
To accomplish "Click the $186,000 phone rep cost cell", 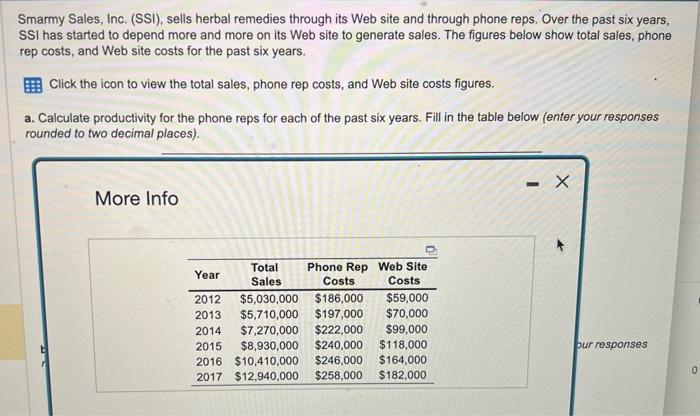I will (x=339, y=298).
